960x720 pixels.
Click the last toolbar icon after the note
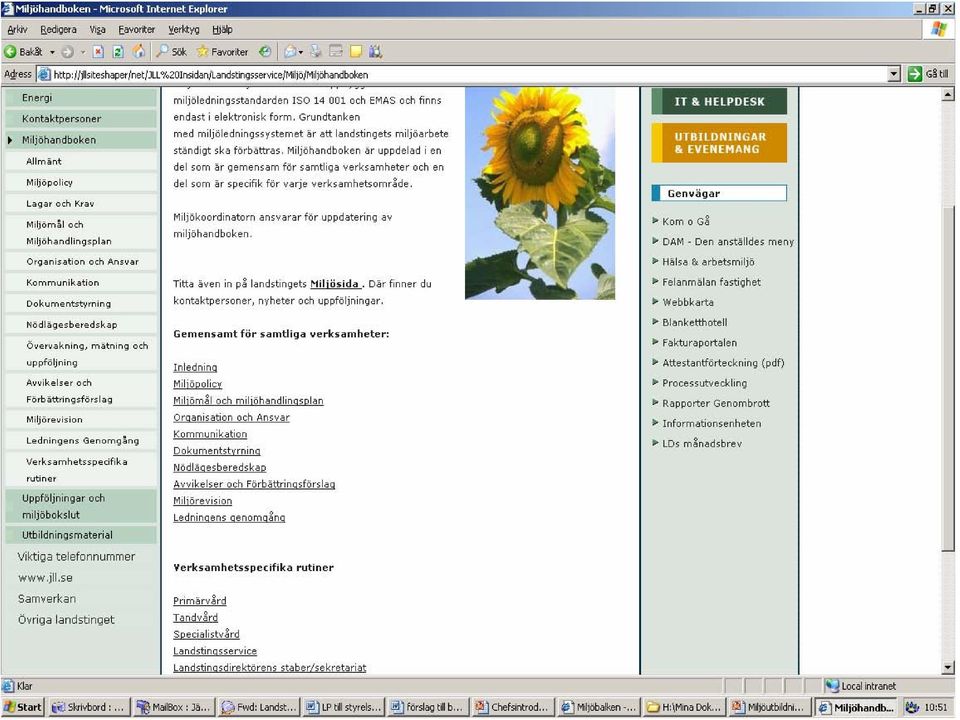(x=375, y=52)
